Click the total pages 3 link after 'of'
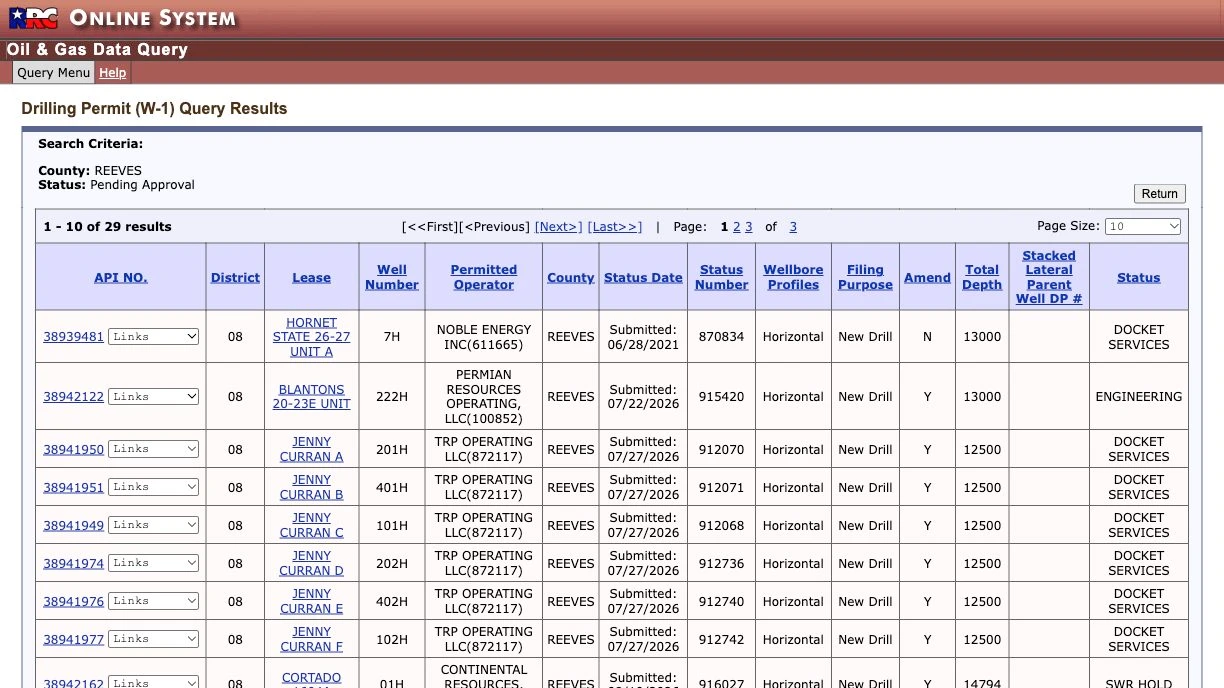The image size is (1224, 688). 793,227
